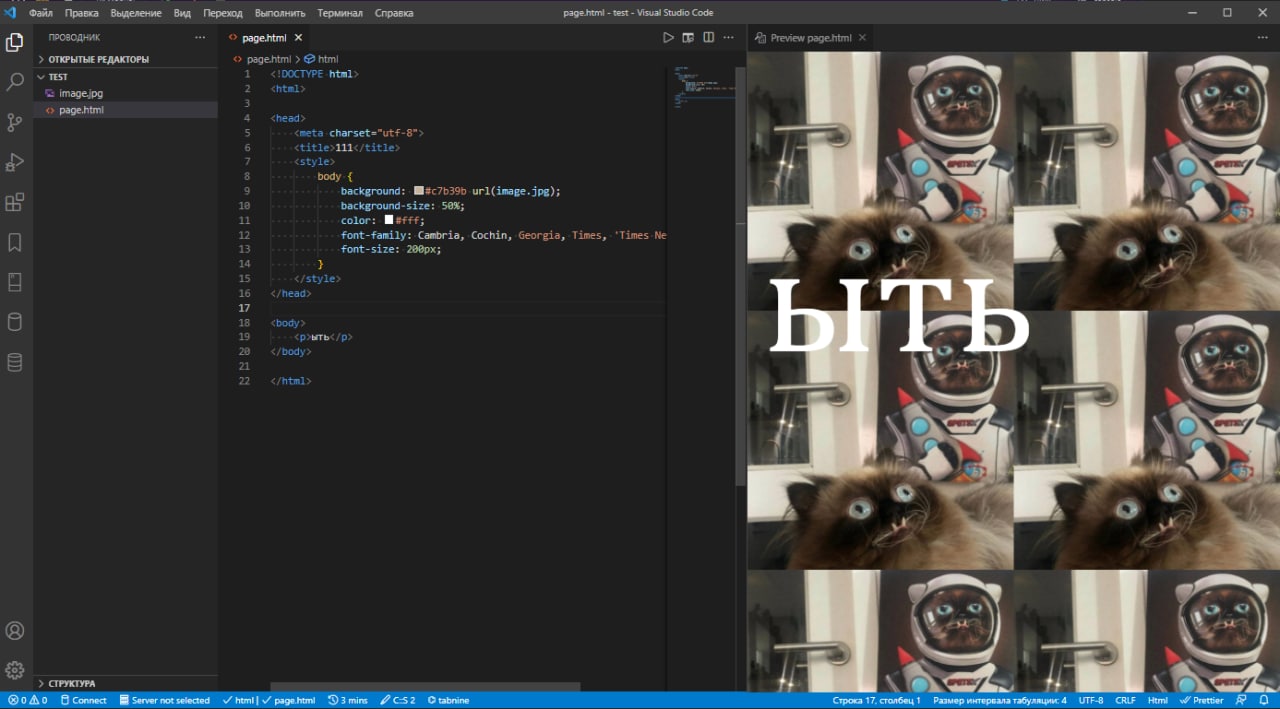Open the feedback icon in status bar

(x=1241, y=700)
